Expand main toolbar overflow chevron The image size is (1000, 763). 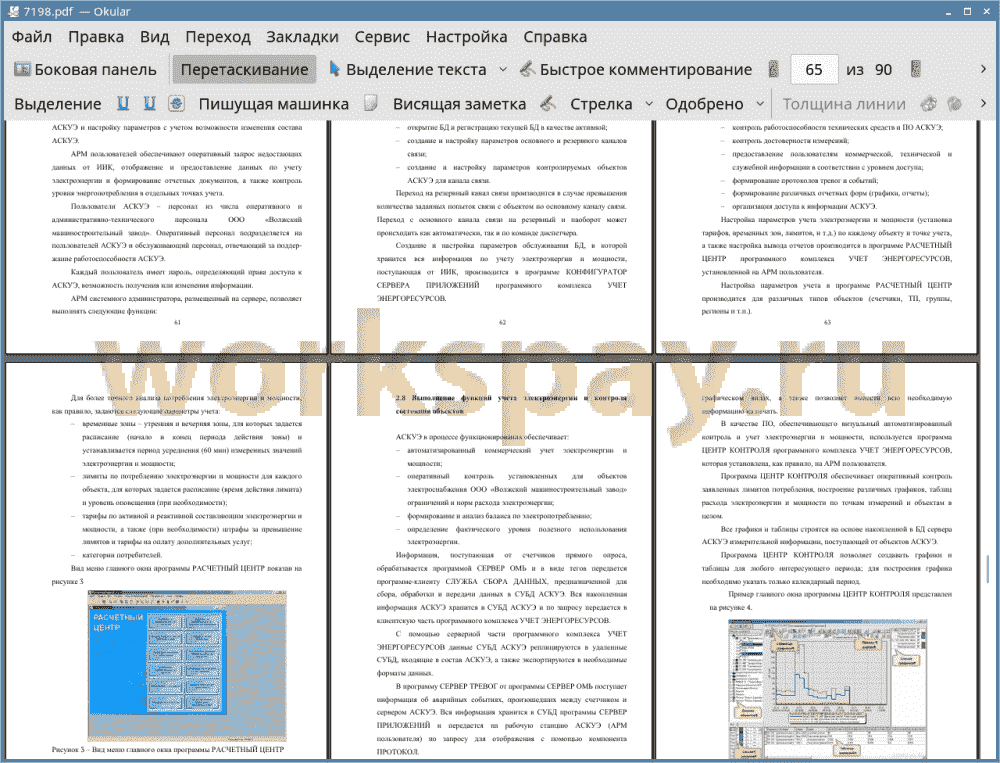[x=983, y=69]
